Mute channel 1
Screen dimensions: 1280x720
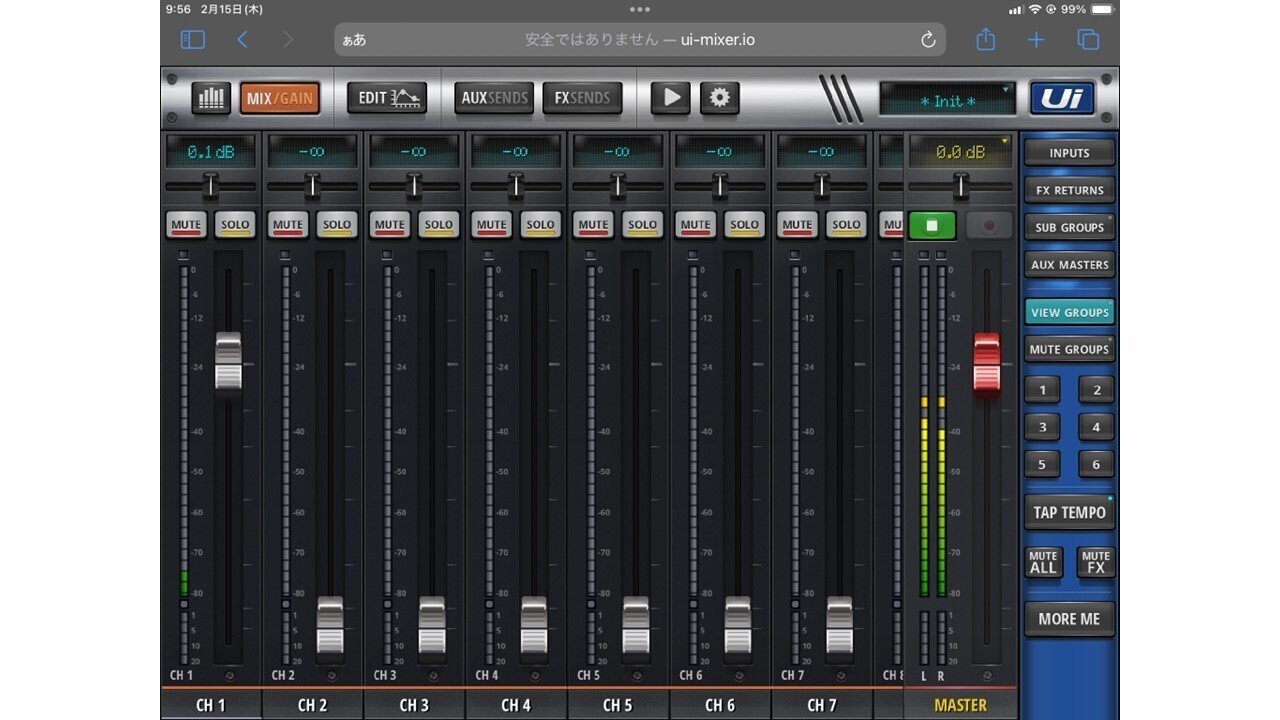click(x=186, y=225)
